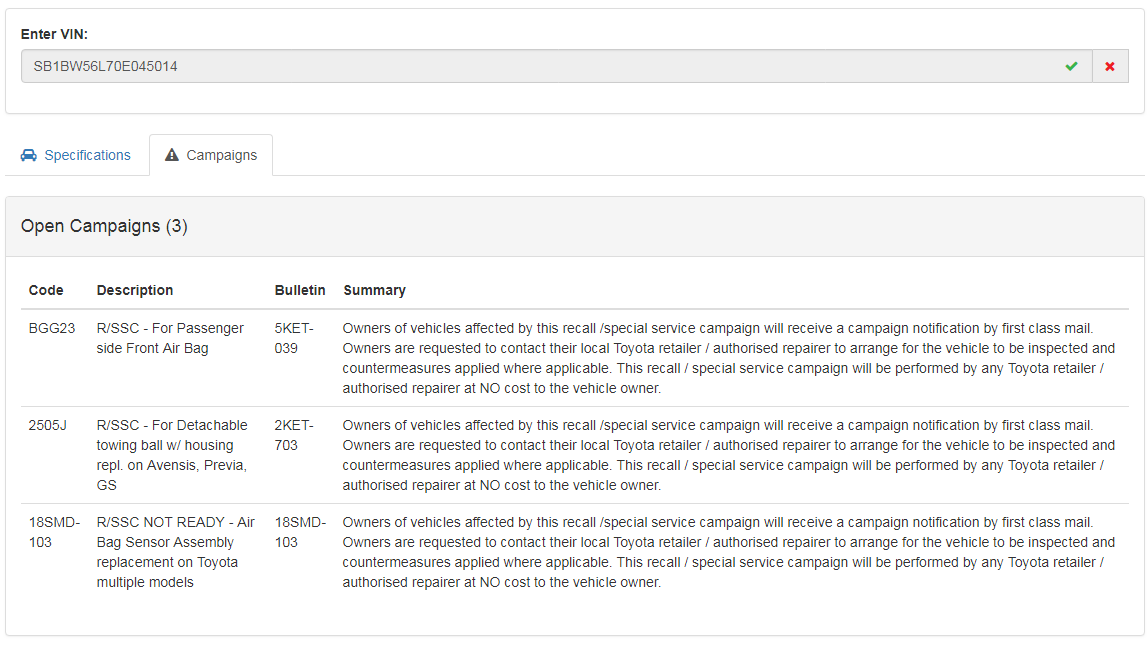Click bulletin number 2KET-703
This screenshot has width=1148, height=645.
coord(294,435)
